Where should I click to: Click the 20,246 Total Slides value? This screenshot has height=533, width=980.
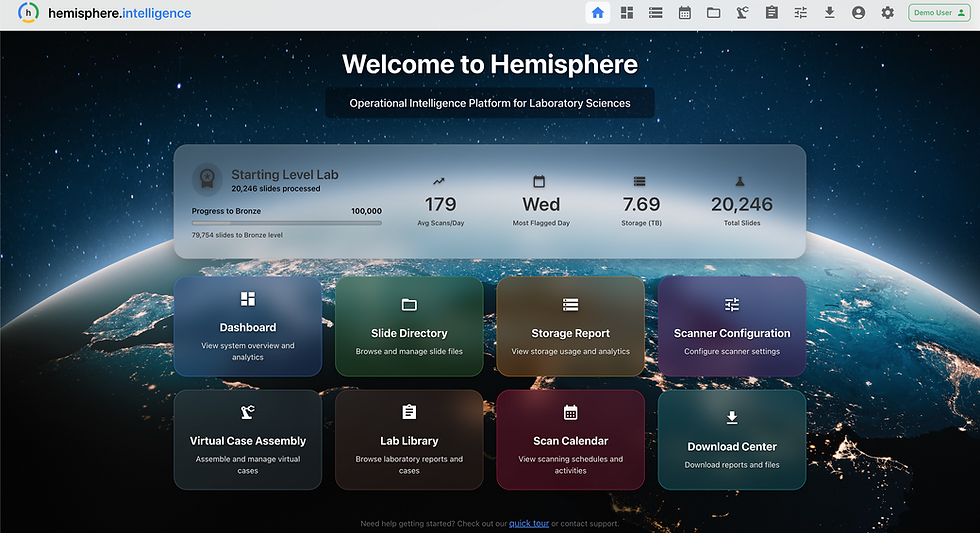742,204
